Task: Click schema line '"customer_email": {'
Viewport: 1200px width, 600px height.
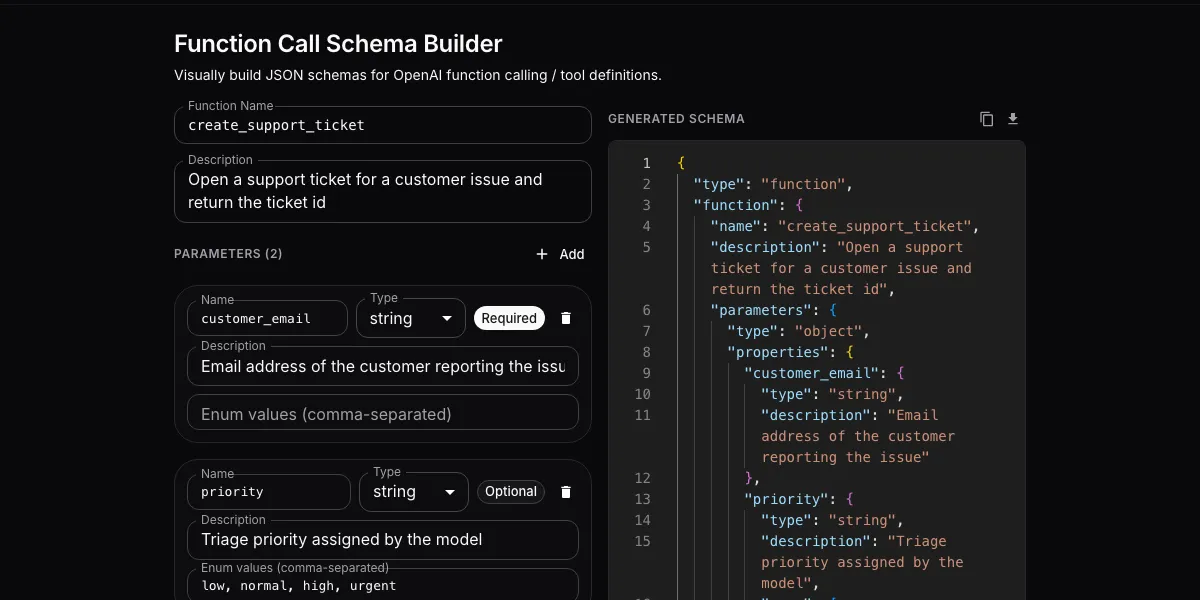Action: click(x=824, y=373)
